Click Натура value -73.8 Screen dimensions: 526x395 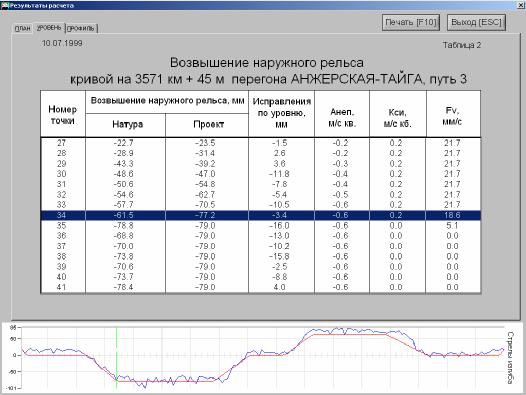click(123, 256)
